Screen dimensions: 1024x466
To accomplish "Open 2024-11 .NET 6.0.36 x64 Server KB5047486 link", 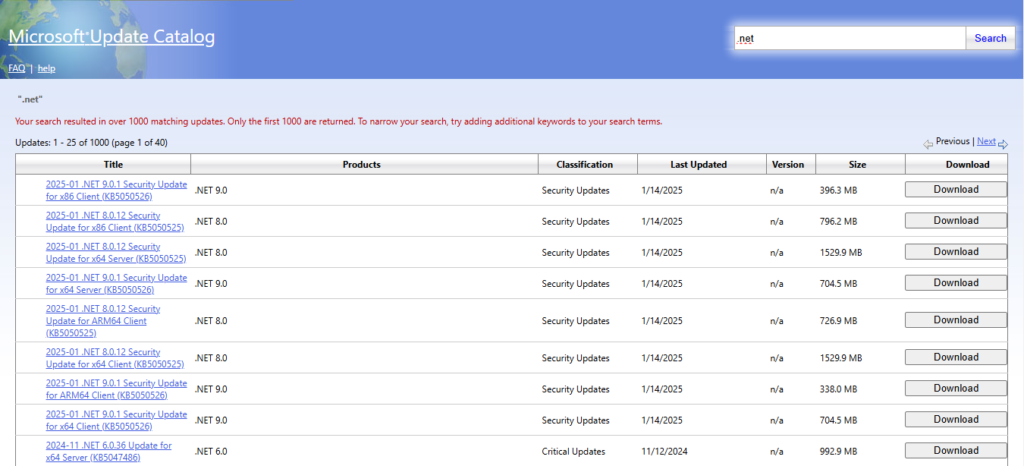I will (108, 451).
